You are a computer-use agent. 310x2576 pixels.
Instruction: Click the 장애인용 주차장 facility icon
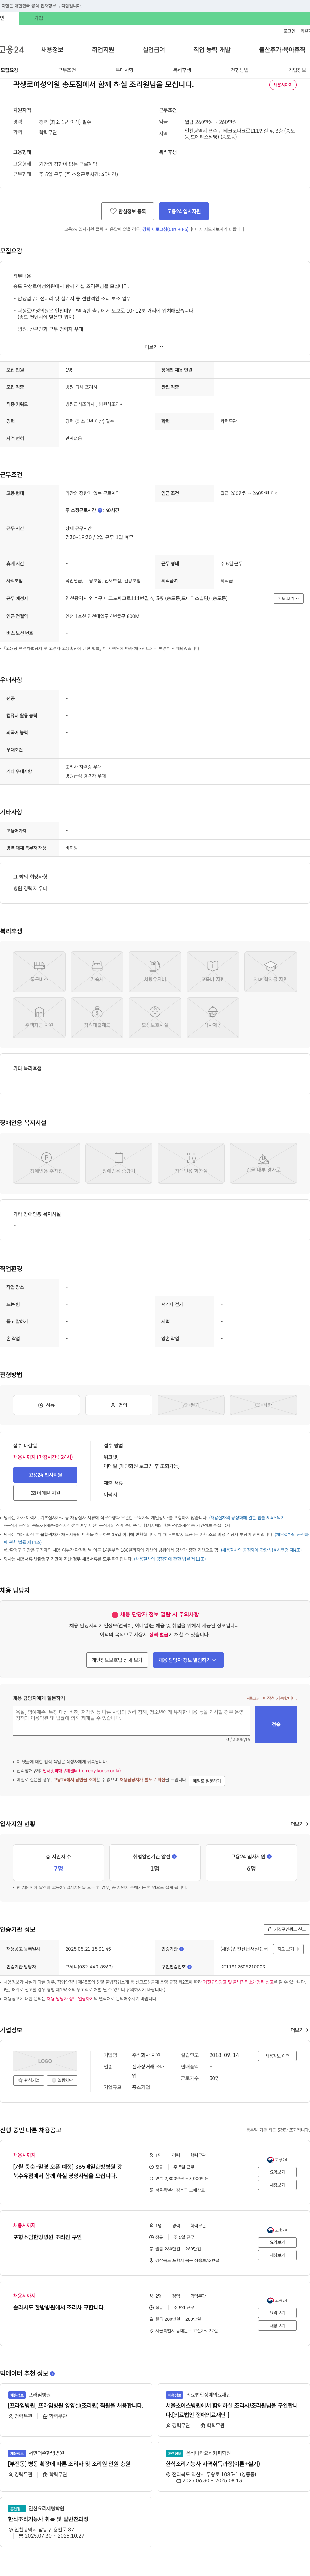46,1163
